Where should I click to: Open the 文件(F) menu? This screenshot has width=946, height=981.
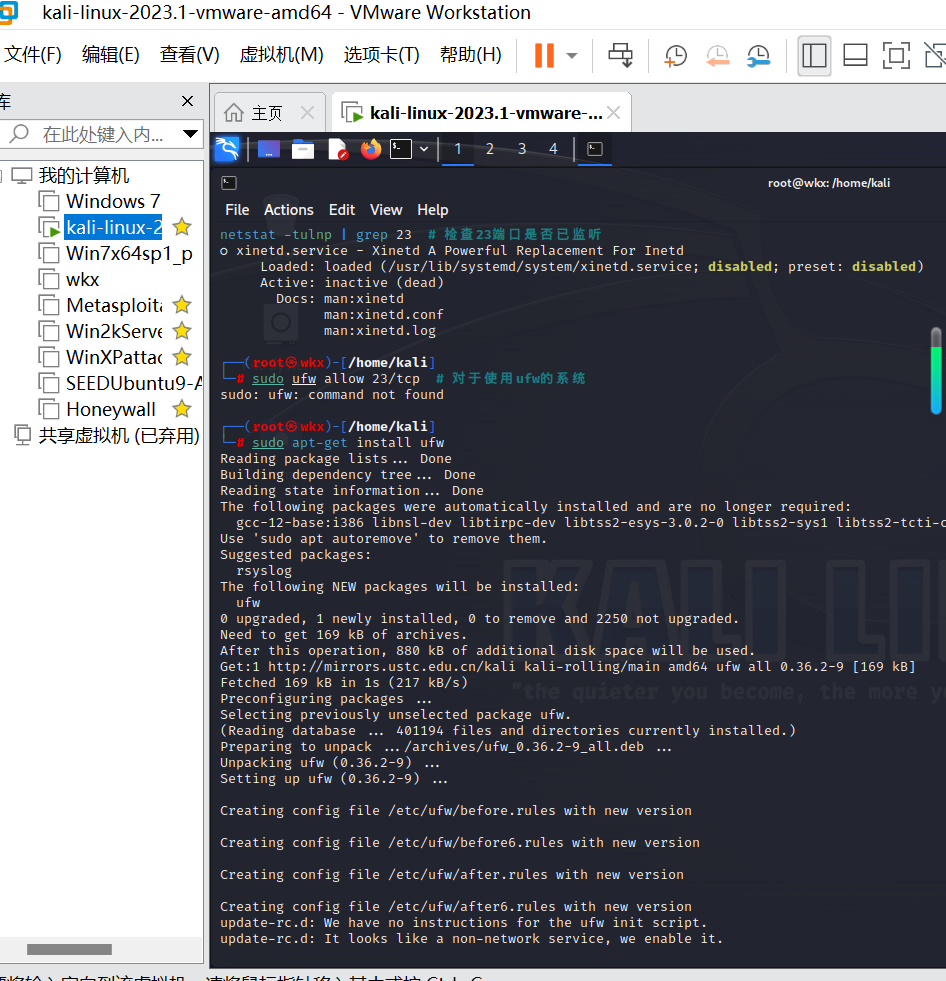33,55
